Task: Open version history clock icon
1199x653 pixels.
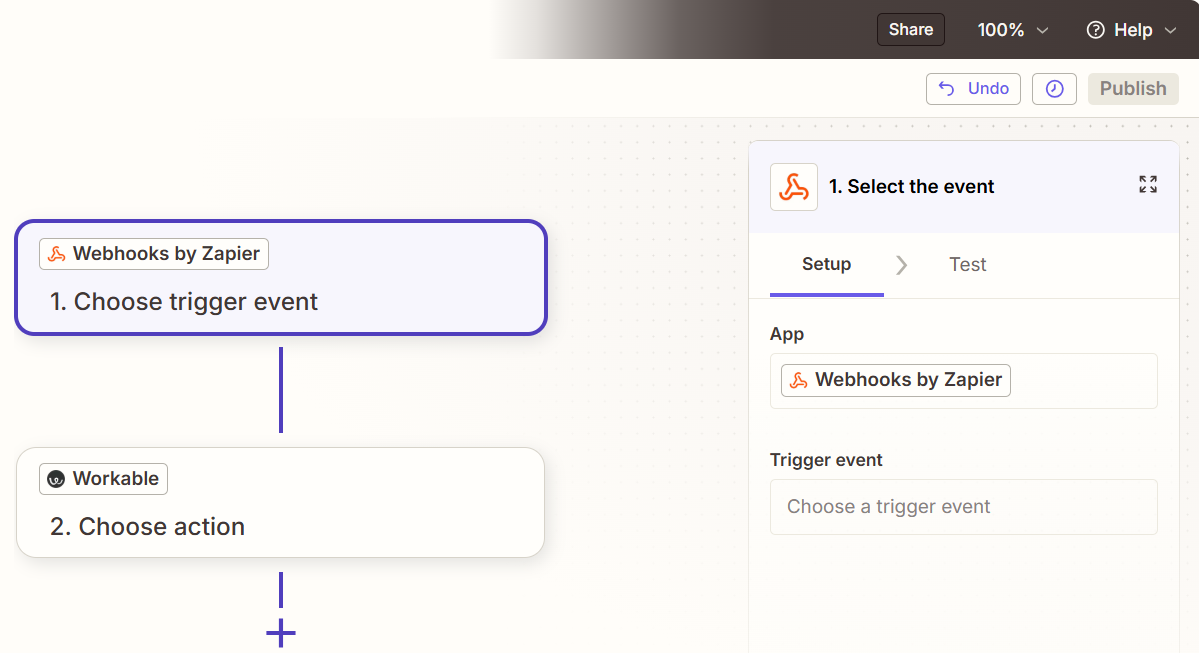Action: 1054,89
